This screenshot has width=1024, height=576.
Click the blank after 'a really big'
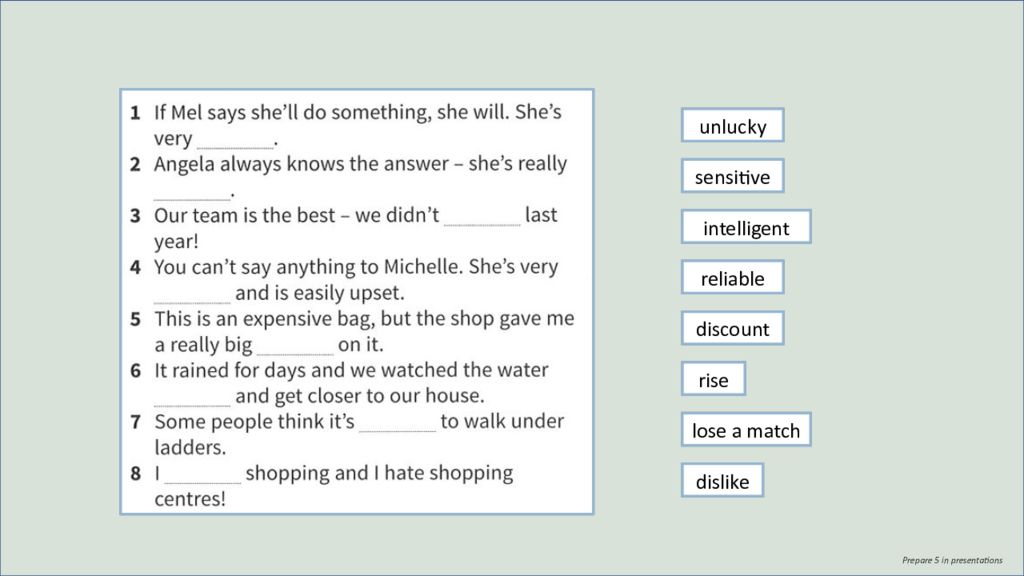click(295, 348)
